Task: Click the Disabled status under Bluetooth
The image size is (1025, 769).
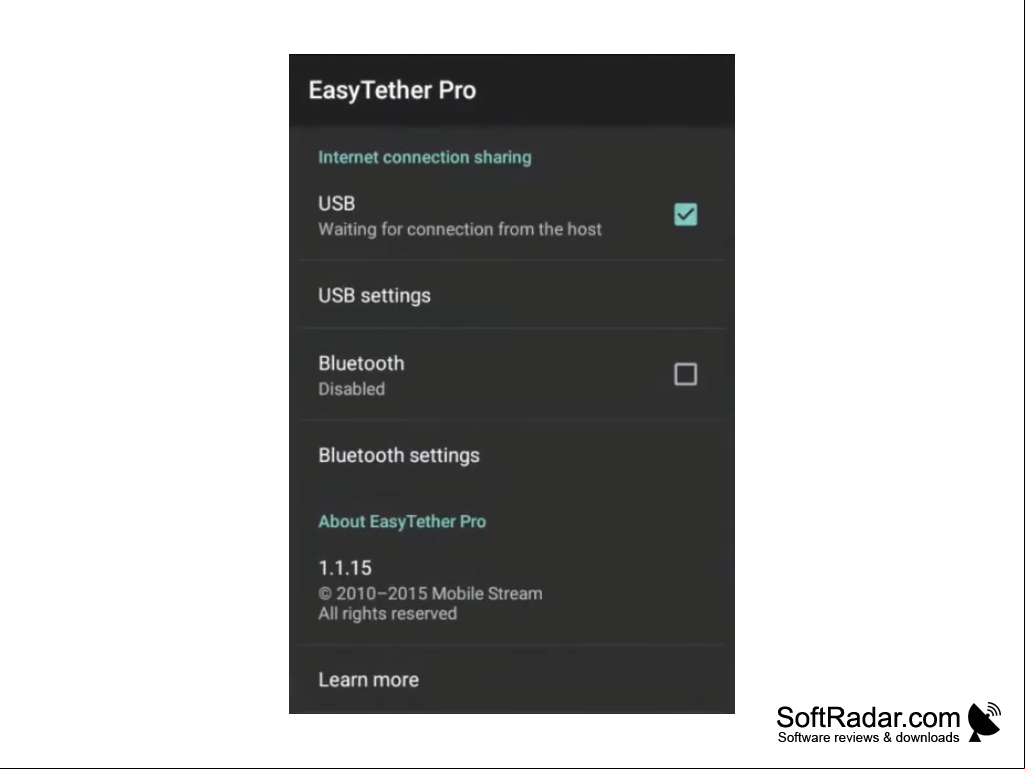Action: point(352,389)
